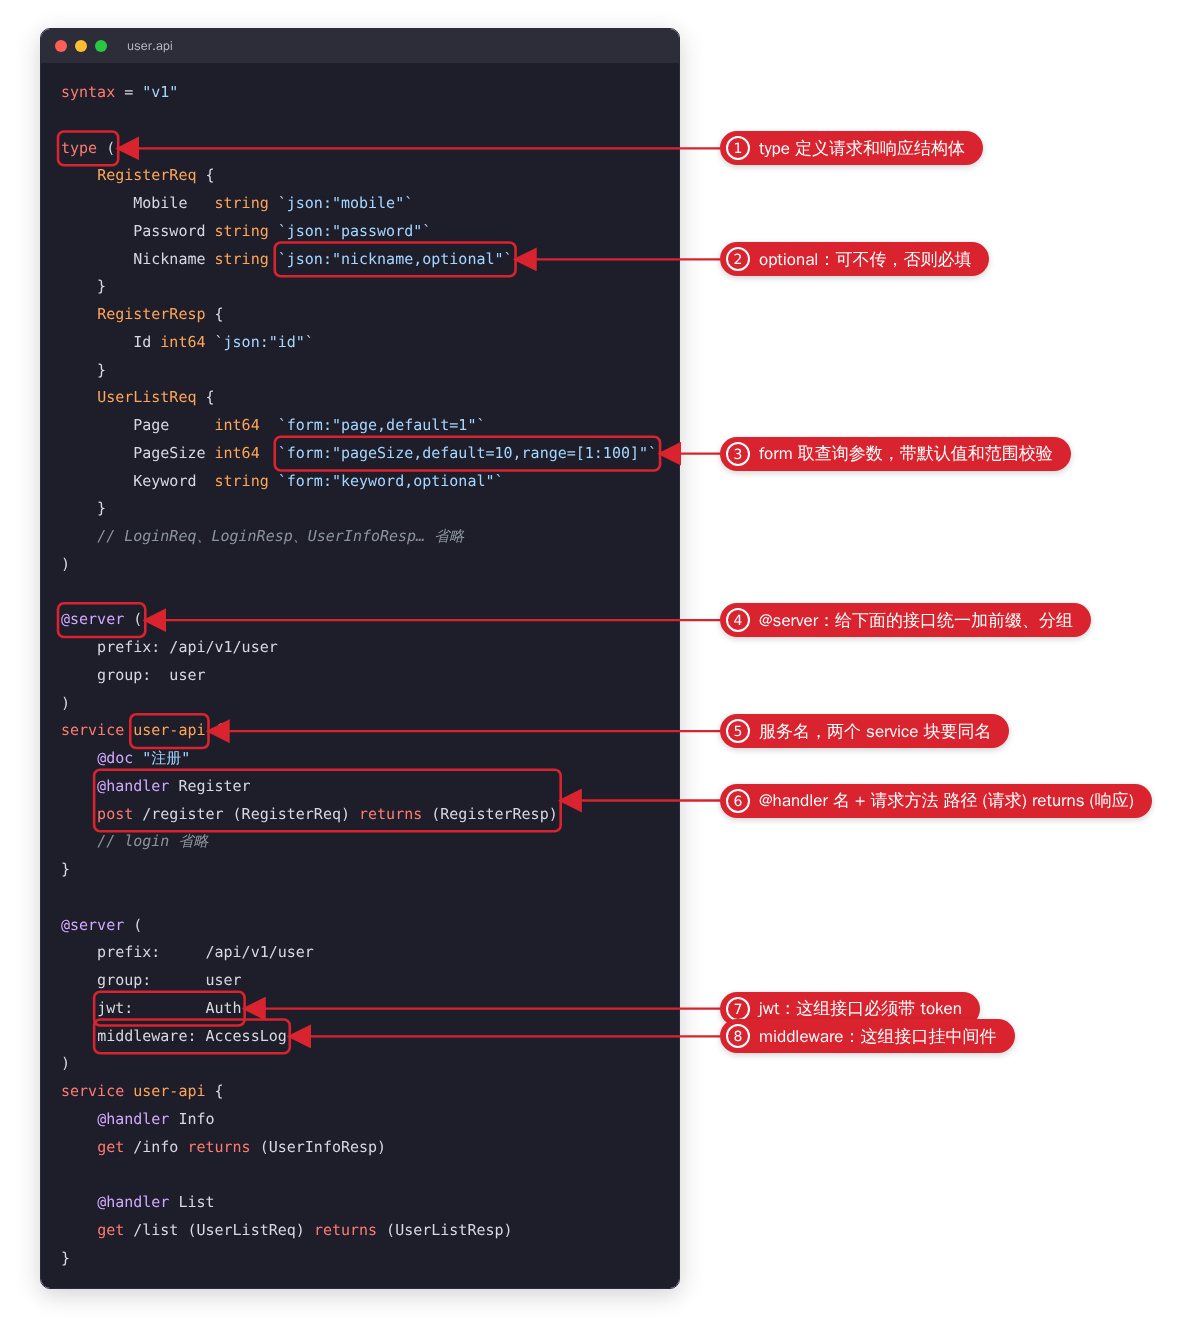Click the @handler Info line

(x=156, y=1119)
